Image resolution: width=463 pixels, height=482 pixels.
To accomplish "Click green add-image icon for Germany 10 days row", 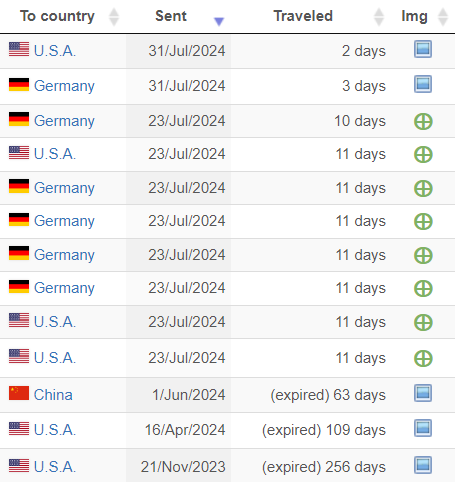I will tap(423, 121).
